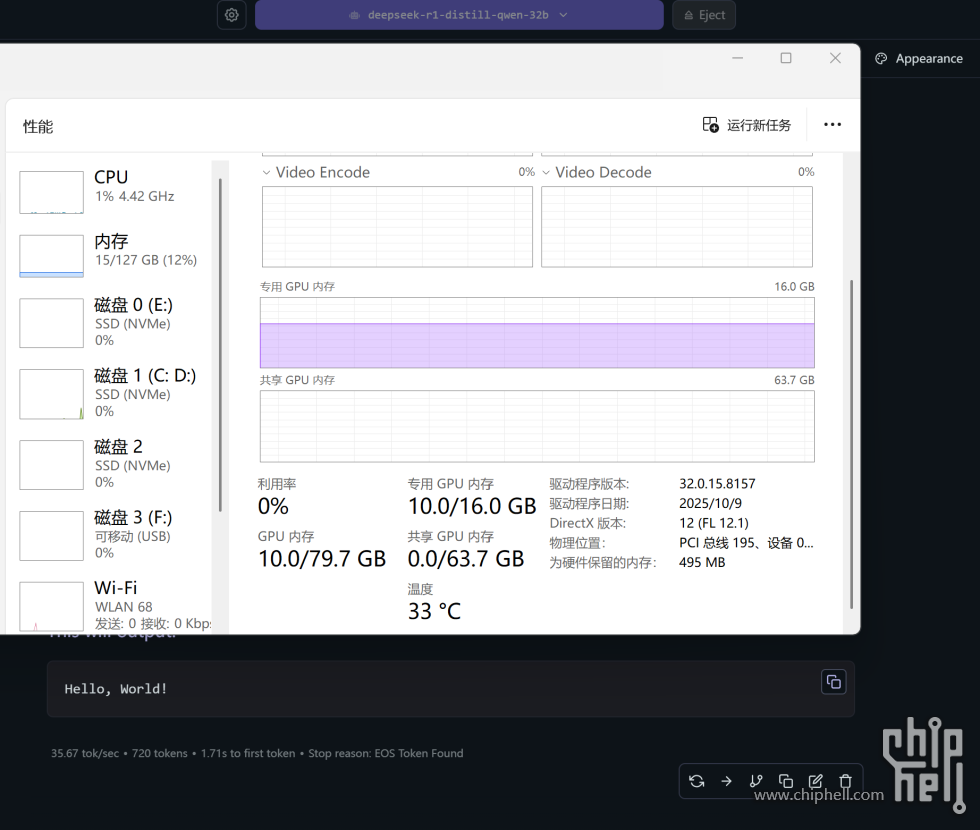980x830 pixels.
Task: Regenerate the model response
Action: tap(697, 781)
